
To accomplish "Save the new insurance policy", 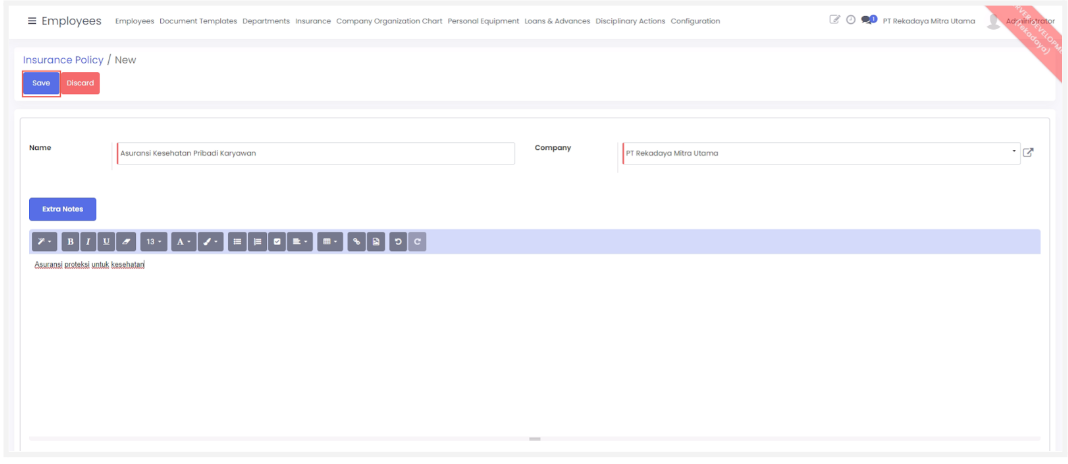I will point(41,83).
